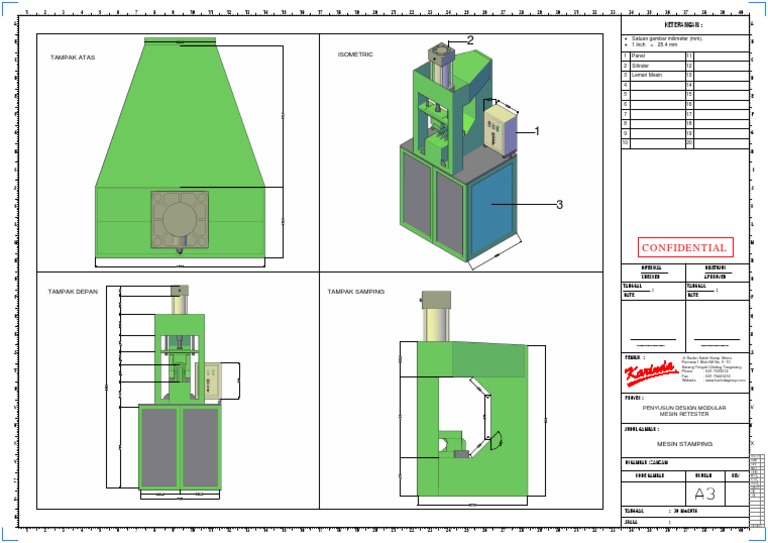Click the 'Satuan gambar milimeter' note
The image size is (768, 543).
point(667,38)
